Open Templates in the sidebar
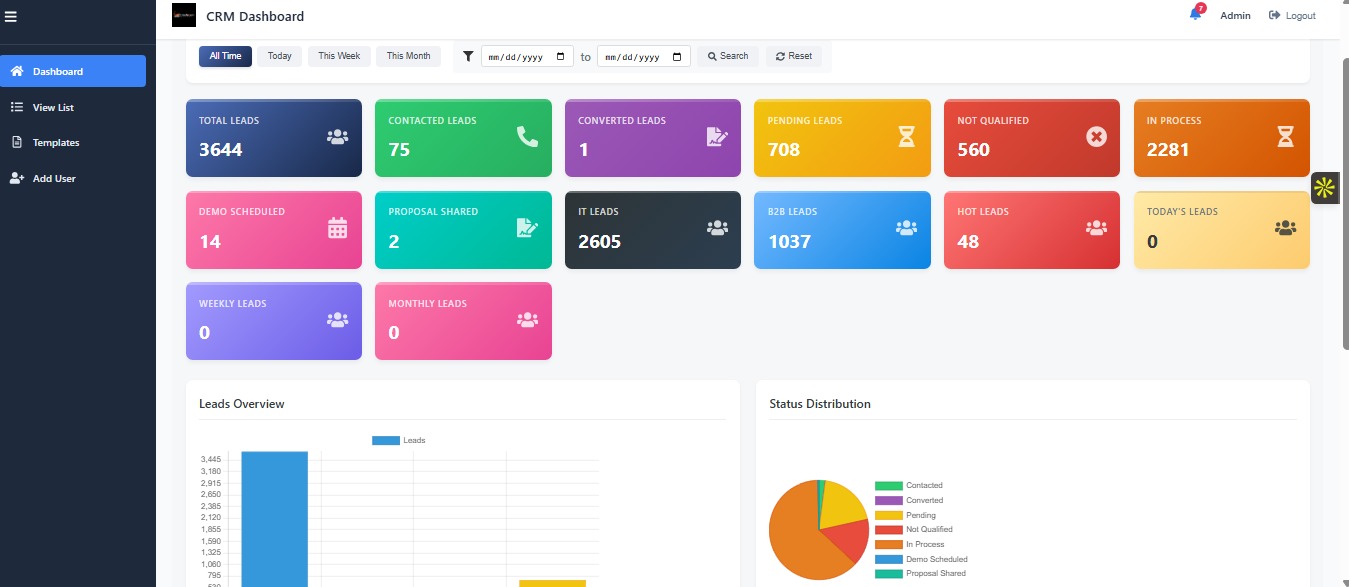The width and height of the screenshot is (1349, 587). (x=73, y=142)
